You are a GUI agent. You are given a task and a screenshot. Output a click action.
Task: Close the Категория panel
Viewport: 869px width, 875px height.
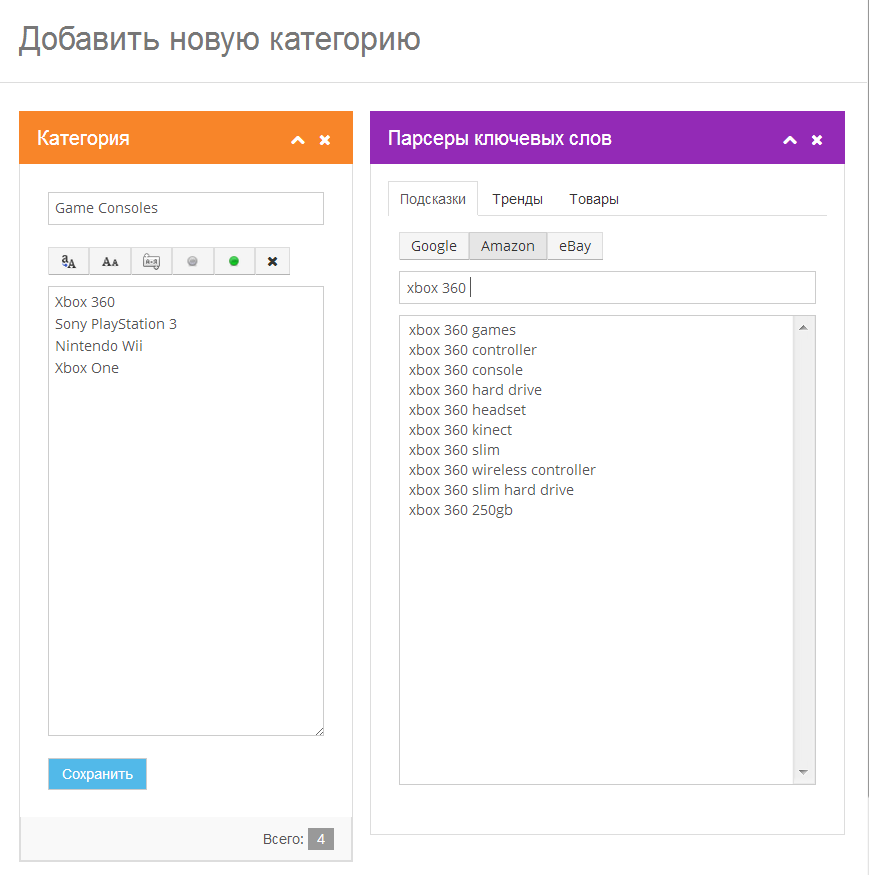pos(325,140)
